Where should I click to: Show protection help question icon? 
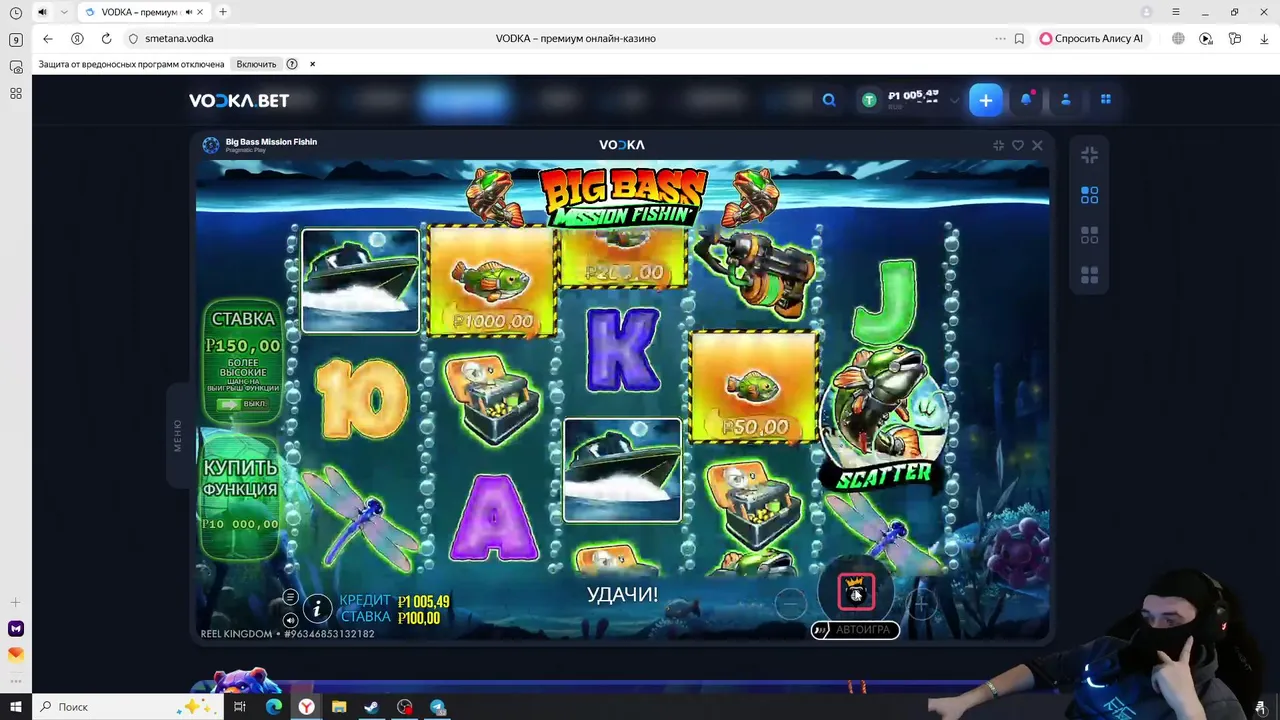(x=292, y=64)
